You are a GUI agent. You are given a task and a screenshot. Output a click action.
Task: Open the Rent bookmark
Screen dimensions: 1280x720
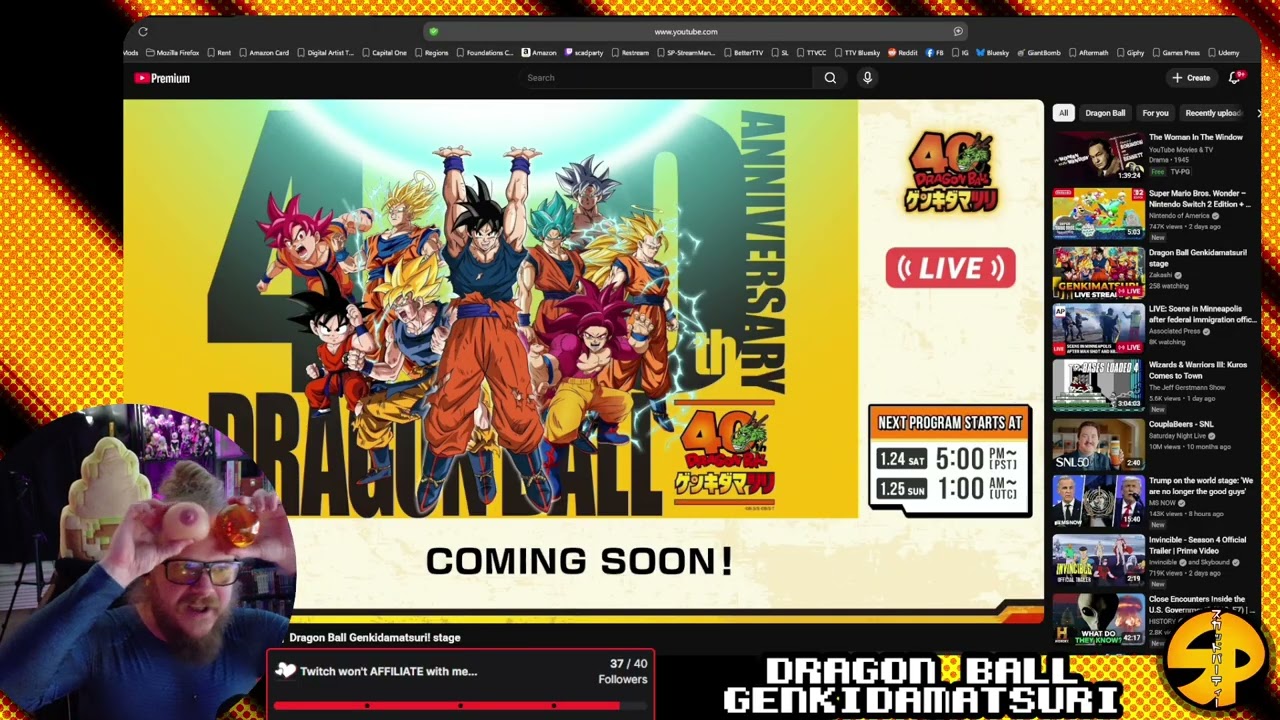pos(219,53)
